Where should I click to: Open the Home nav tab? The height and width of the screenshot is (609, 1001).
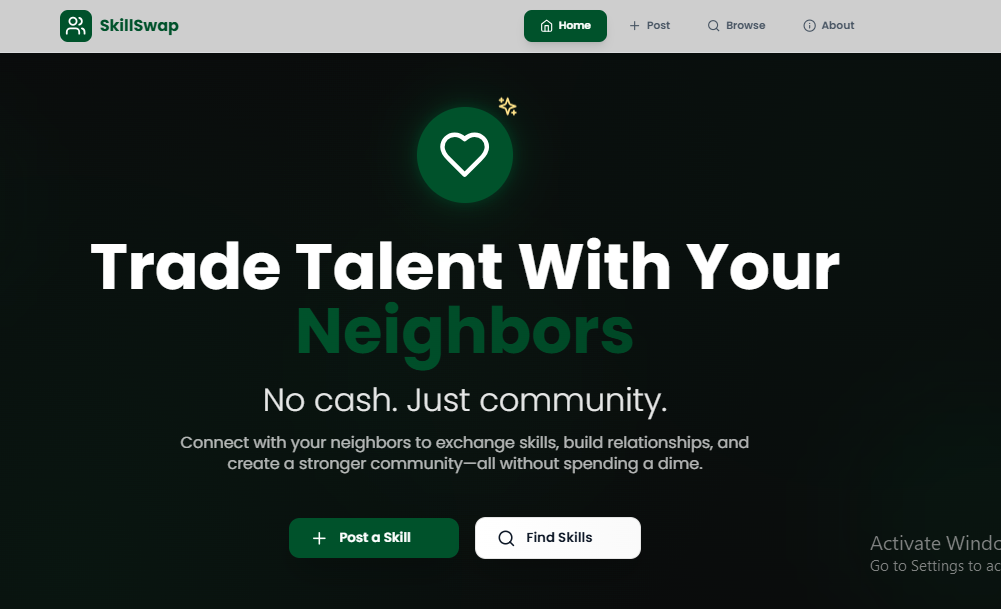565,26
